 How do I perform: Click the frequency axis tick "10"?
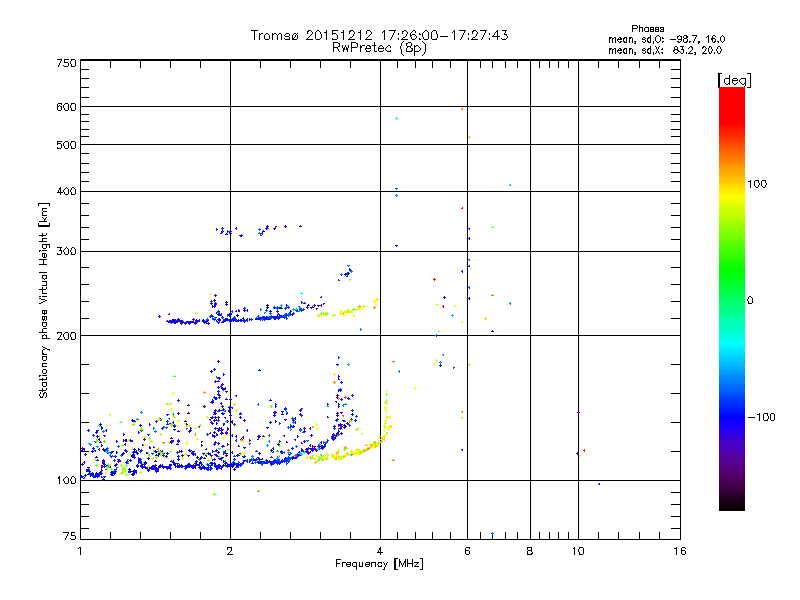tap(578, 551)
